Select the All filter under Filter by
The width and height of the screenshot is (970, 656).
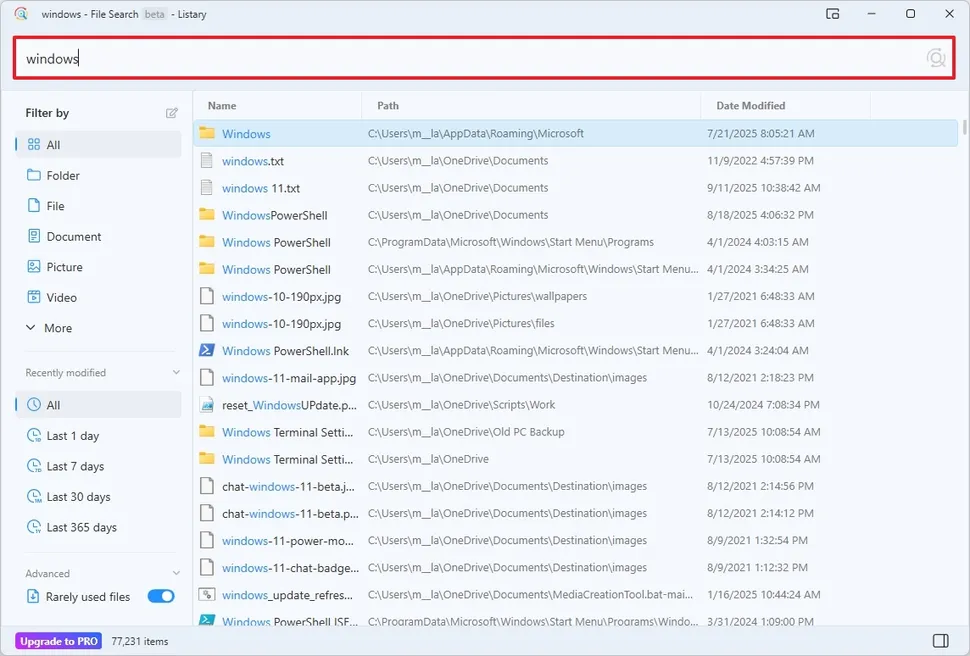55,144
